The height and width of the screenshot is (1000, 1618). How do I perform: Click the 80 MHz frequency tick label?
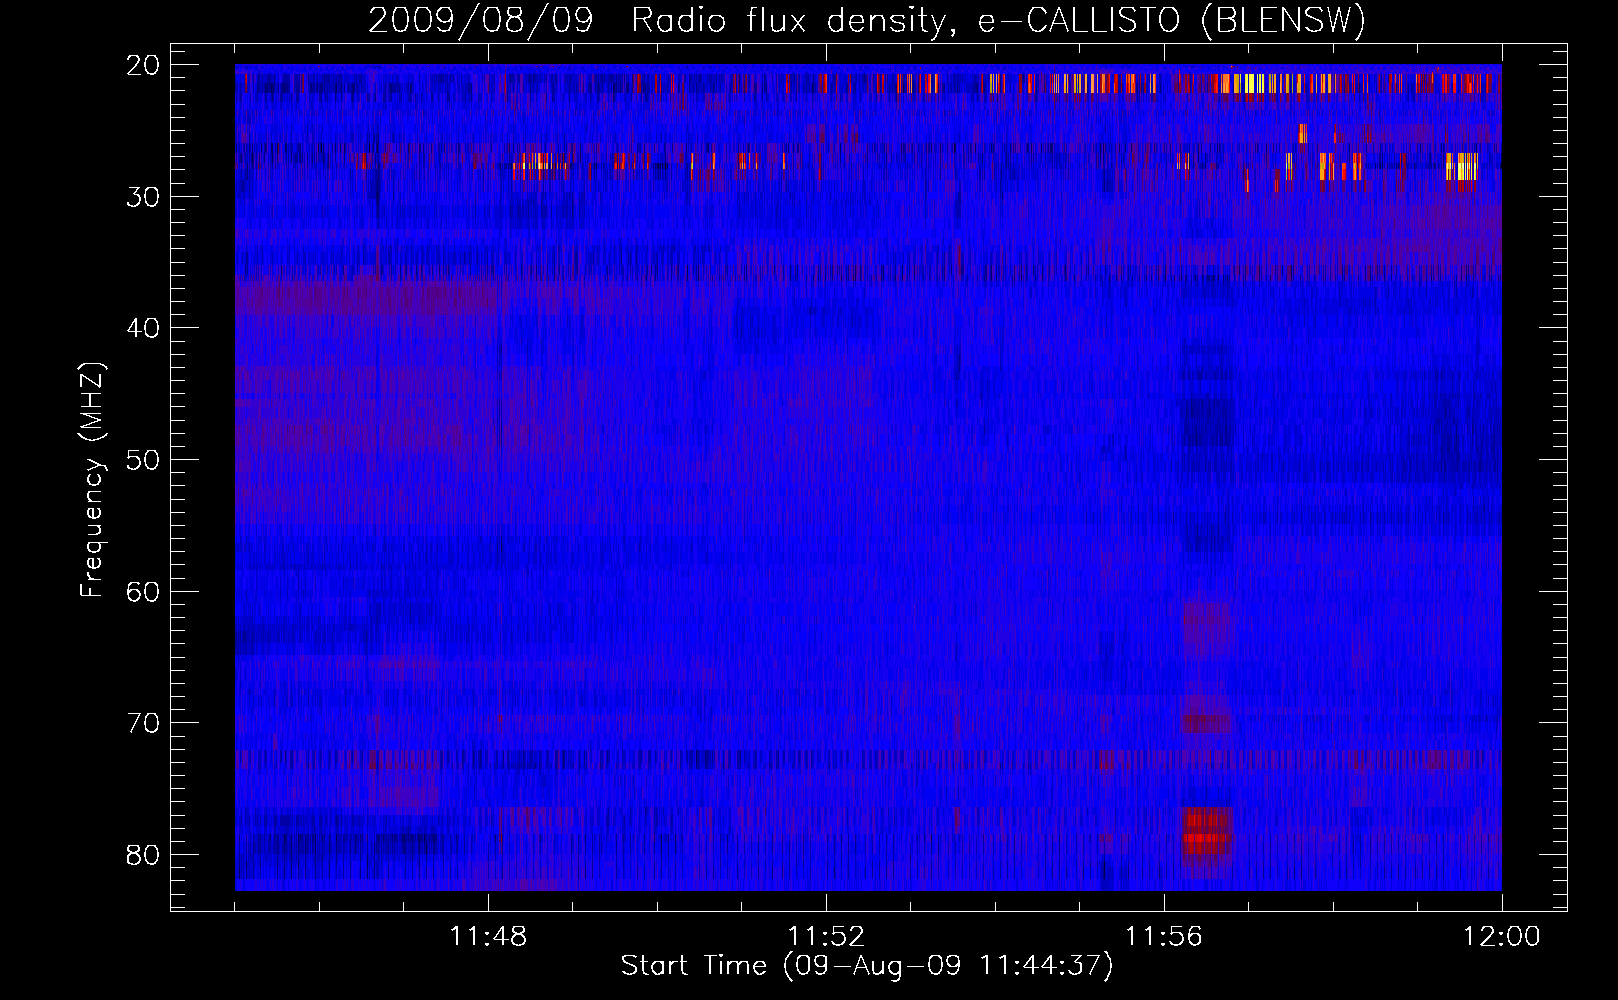[144, 855]
